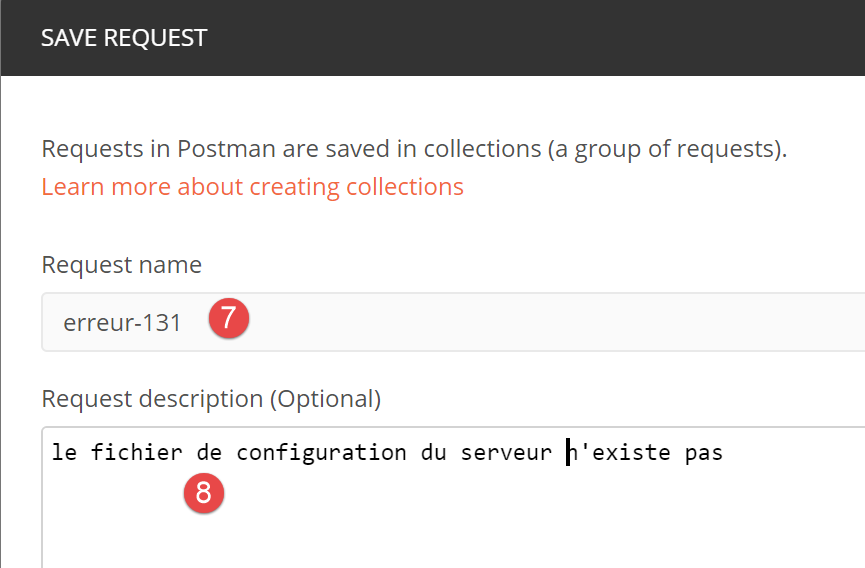Click the "Request description" label text
The height and width of the screenshot is (568, 865).
tap(152, 399)
